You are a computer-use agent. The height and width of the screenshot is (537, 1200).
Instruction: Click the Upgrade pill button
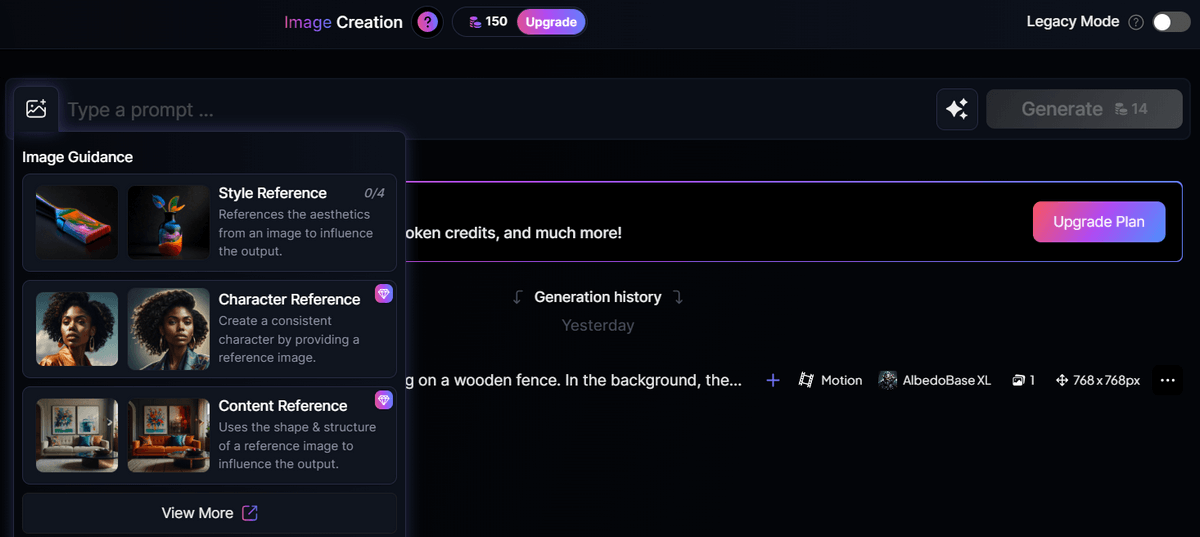[x=551, y=22]
